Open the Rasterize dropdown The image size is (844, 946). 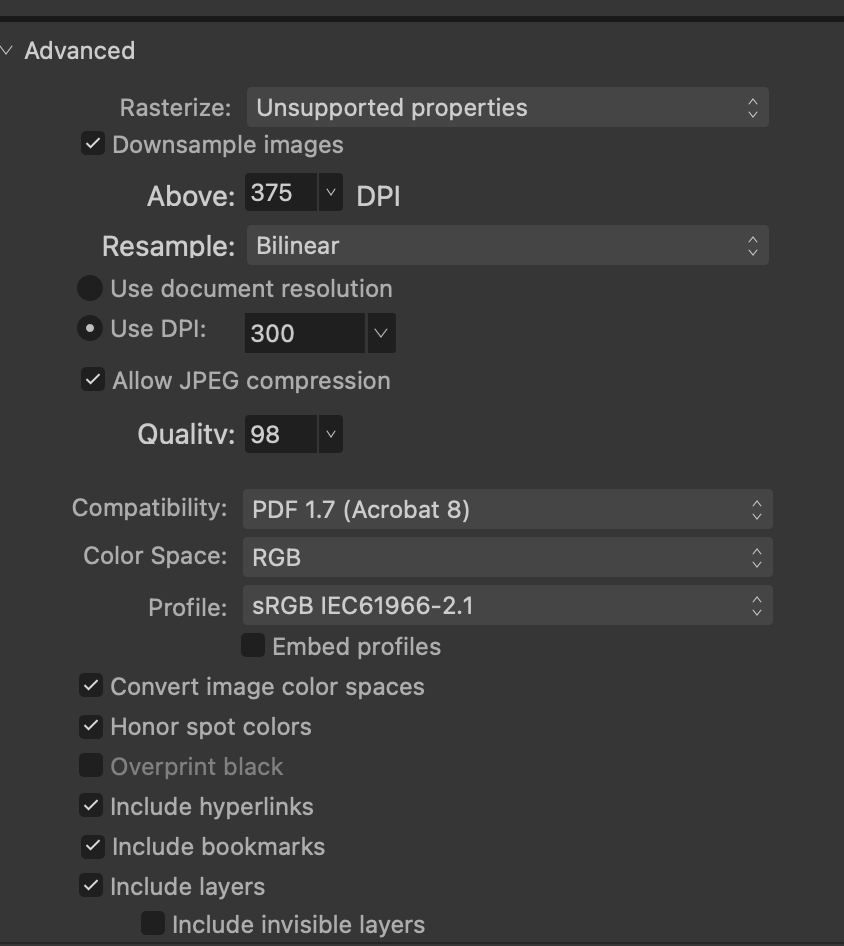pyautogui.click(x=507, y=107)
